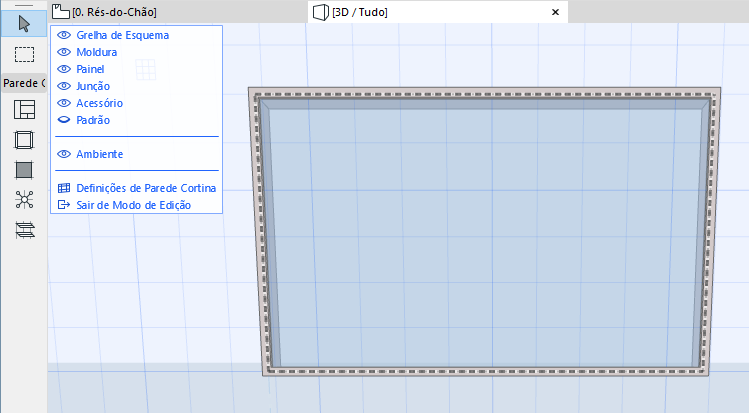Choose the Frame tool icon
The image size is (749, 413).
click(24, 140)
